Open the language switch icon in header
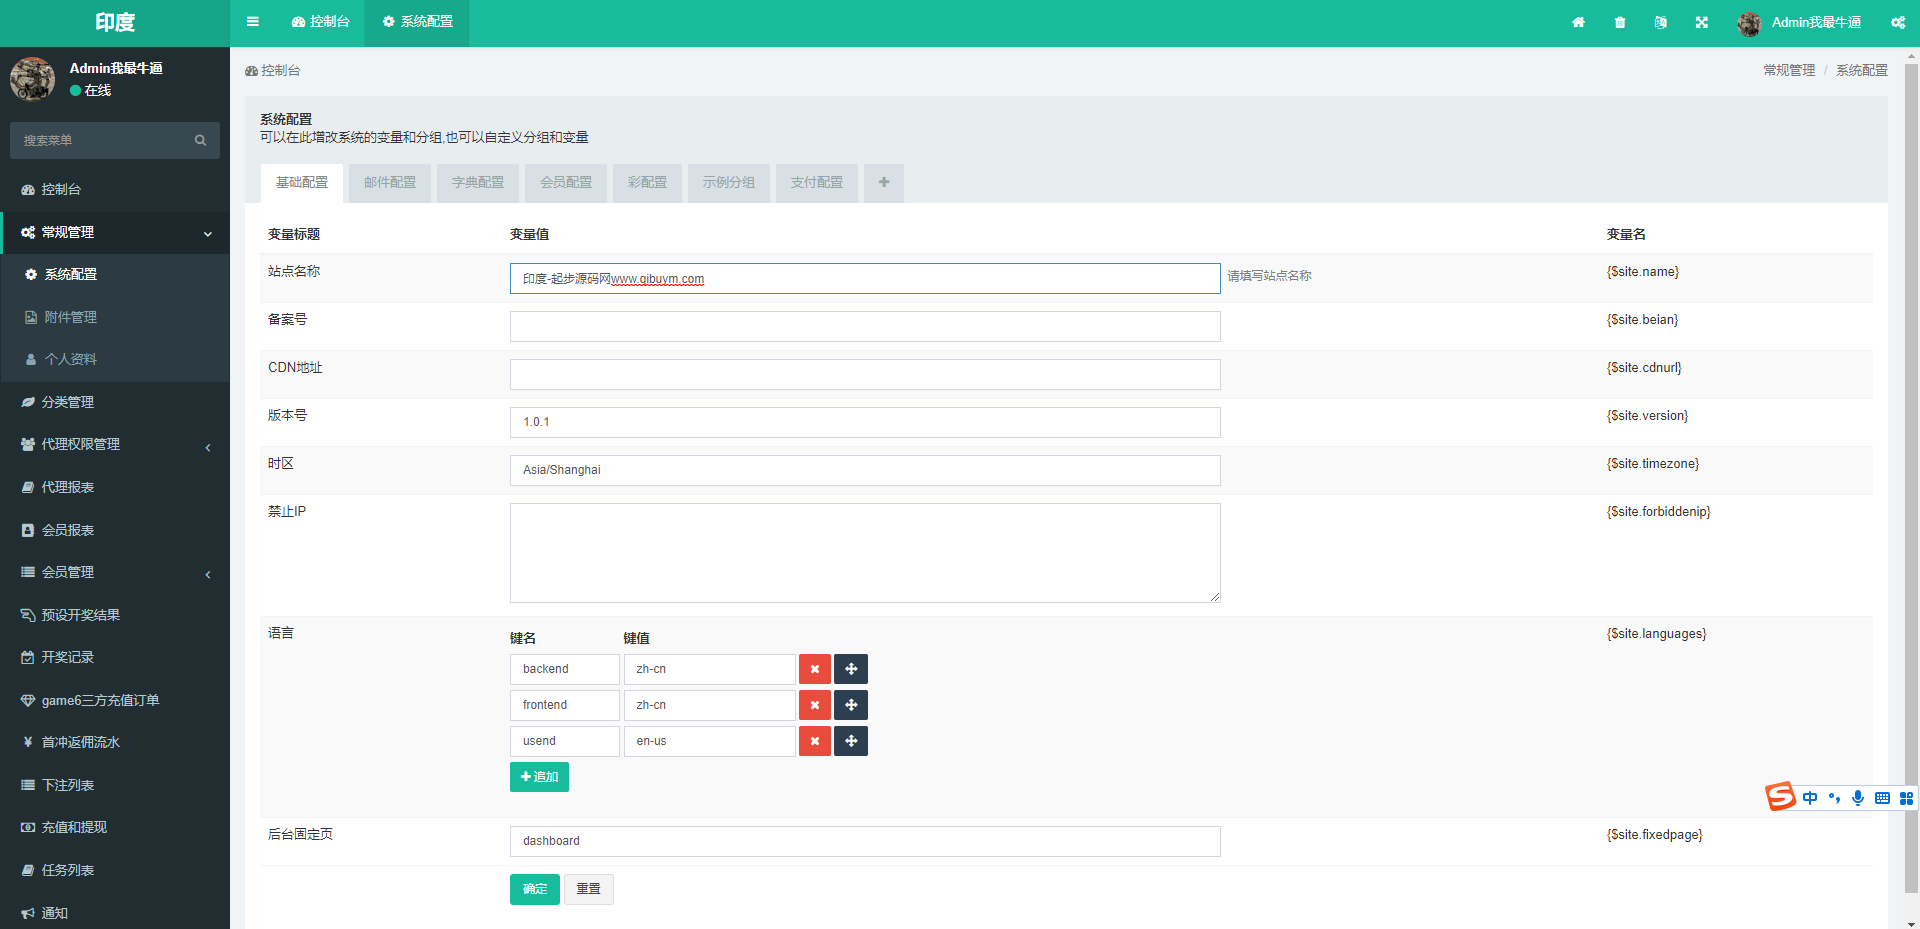The width and height of the screenshot is (1920, 929). 1661,22
